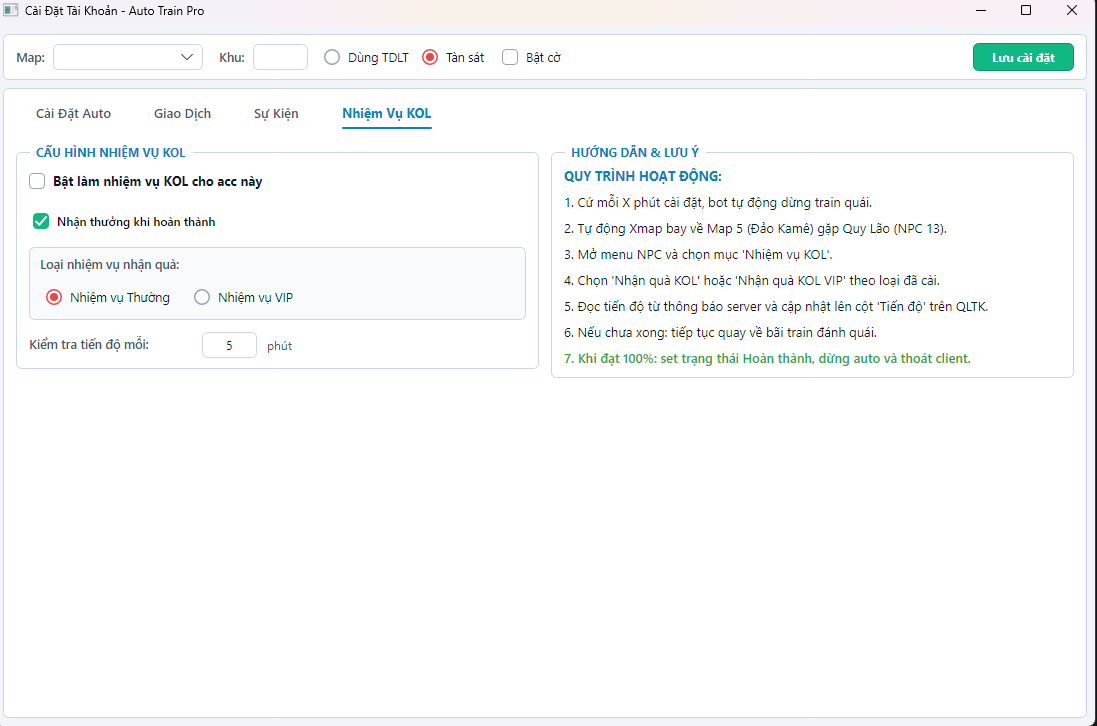Open the Map dropdown
Screen dimensions: 1097x726
[x=128, y=57]
